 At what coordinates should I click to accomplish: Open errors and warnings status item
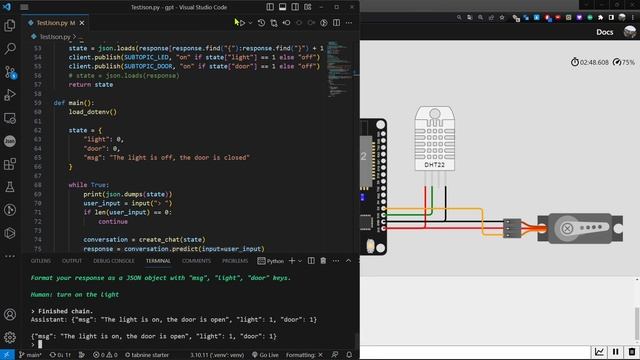(105, 355)
